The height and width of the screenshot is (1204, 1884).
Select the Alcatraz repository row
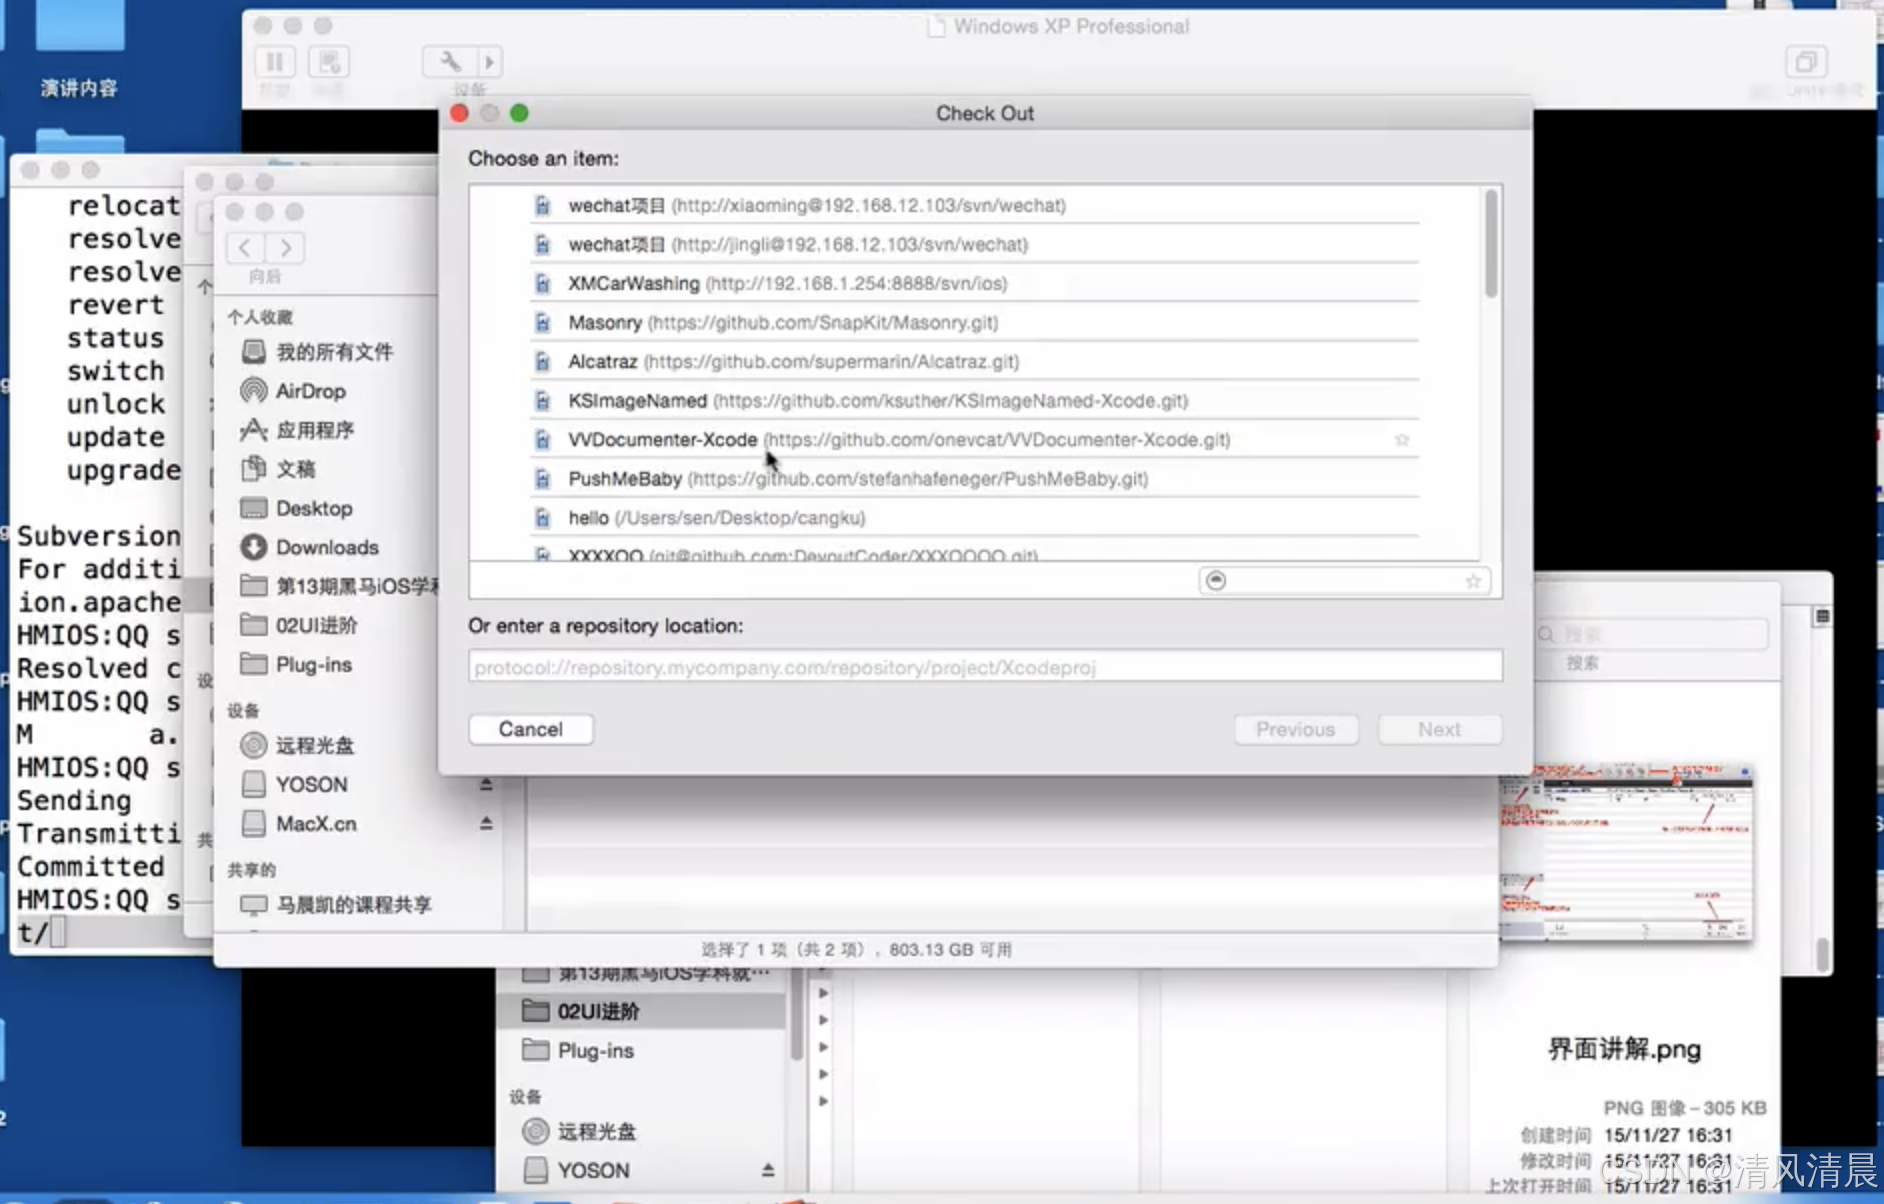[x=974, y=361]
